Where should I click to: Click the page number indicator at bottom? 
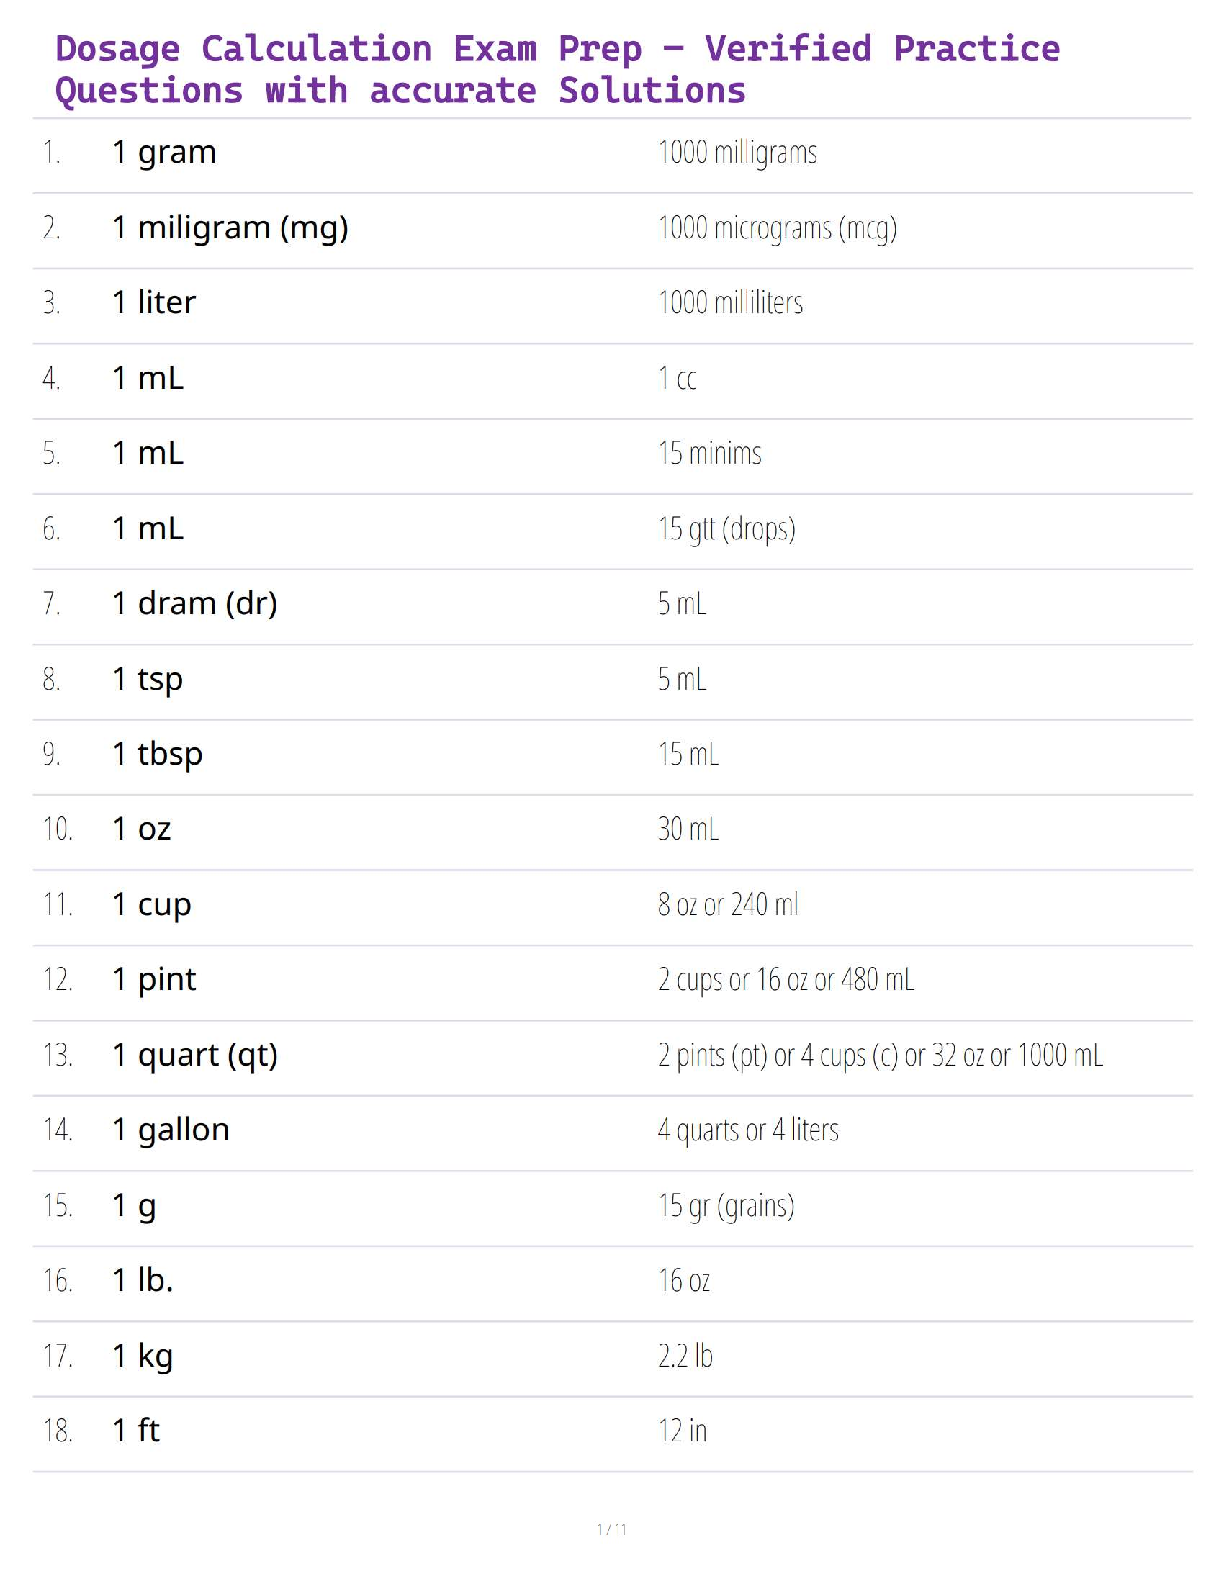pyautogui.click(x=611, y=1529)
